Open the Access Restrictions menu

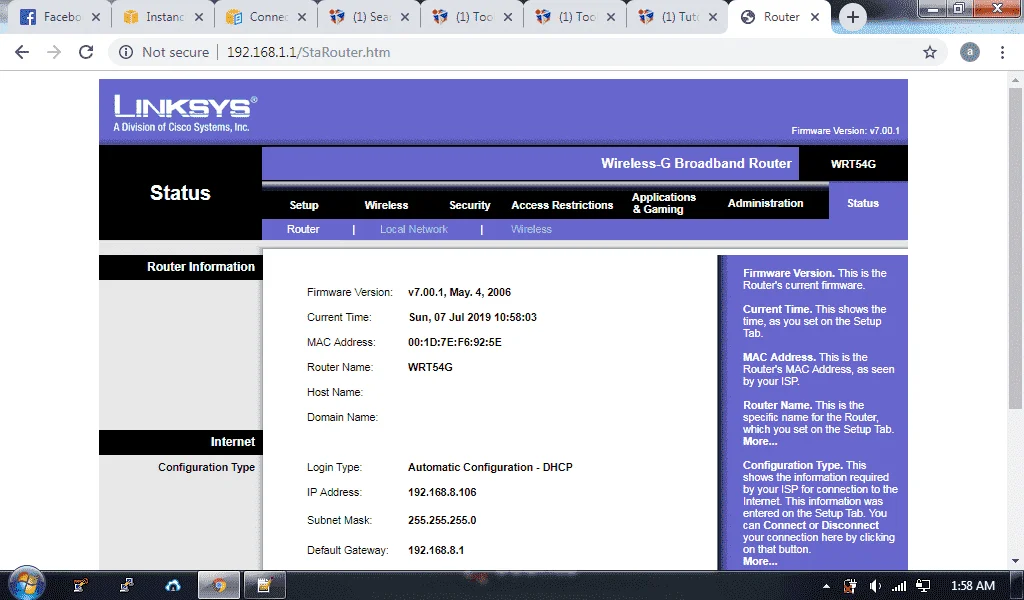pyautogui.click(x=562, y=205)
